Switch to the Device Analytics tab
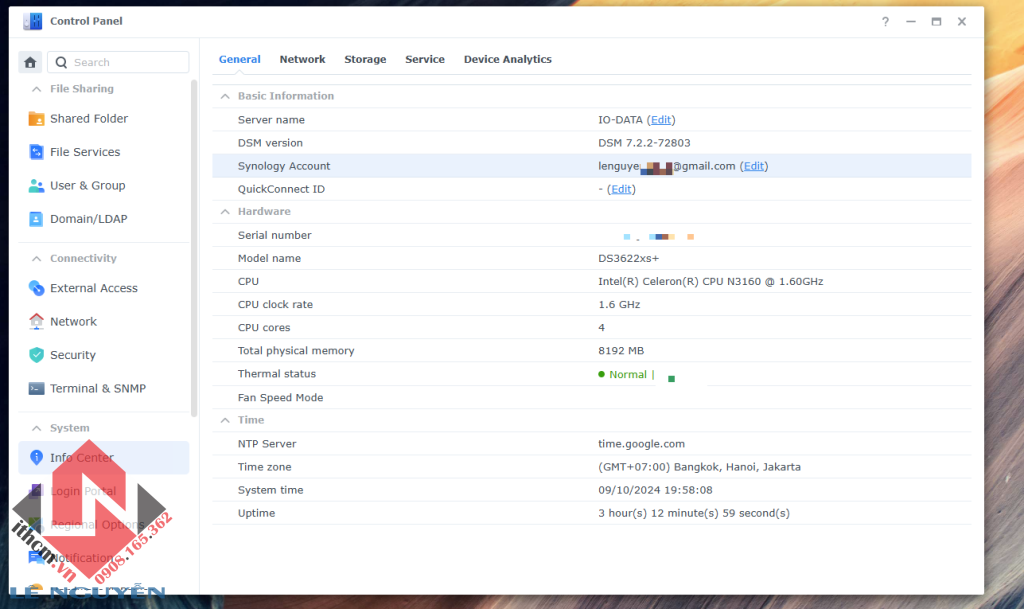1024x609 pixels. [507, 59]
